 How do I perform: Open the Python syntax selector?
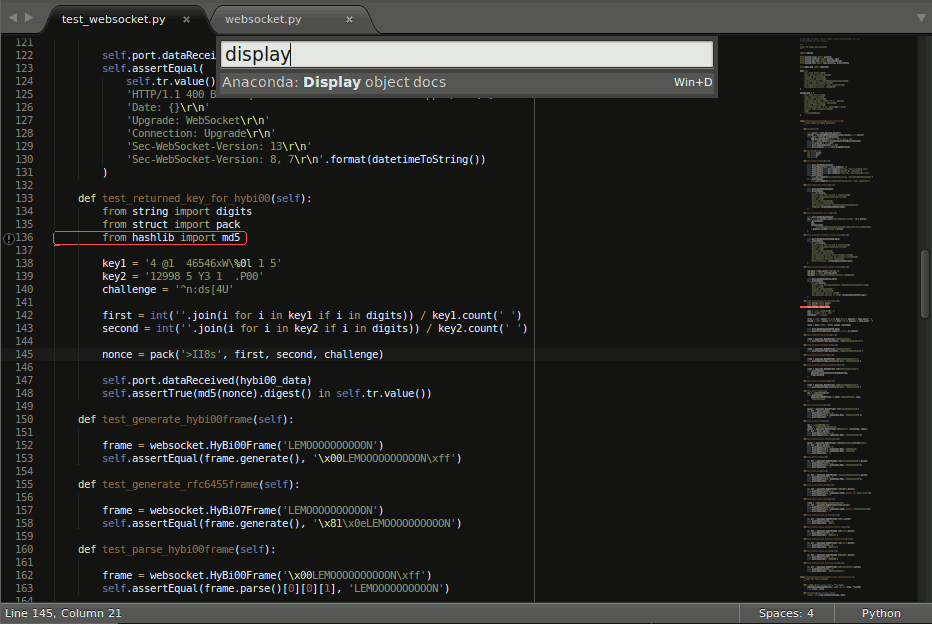click(x=880, y=613)
